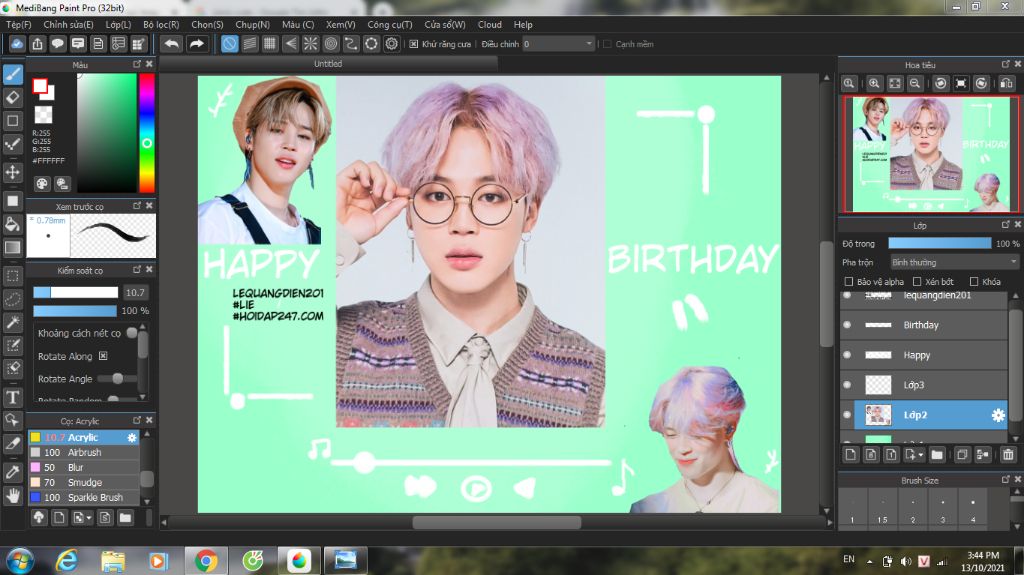Enable Xén bớt clipping checkbox
Image resolution: width=1024 pixels, height=575 pixels.
tap(917, 282)
